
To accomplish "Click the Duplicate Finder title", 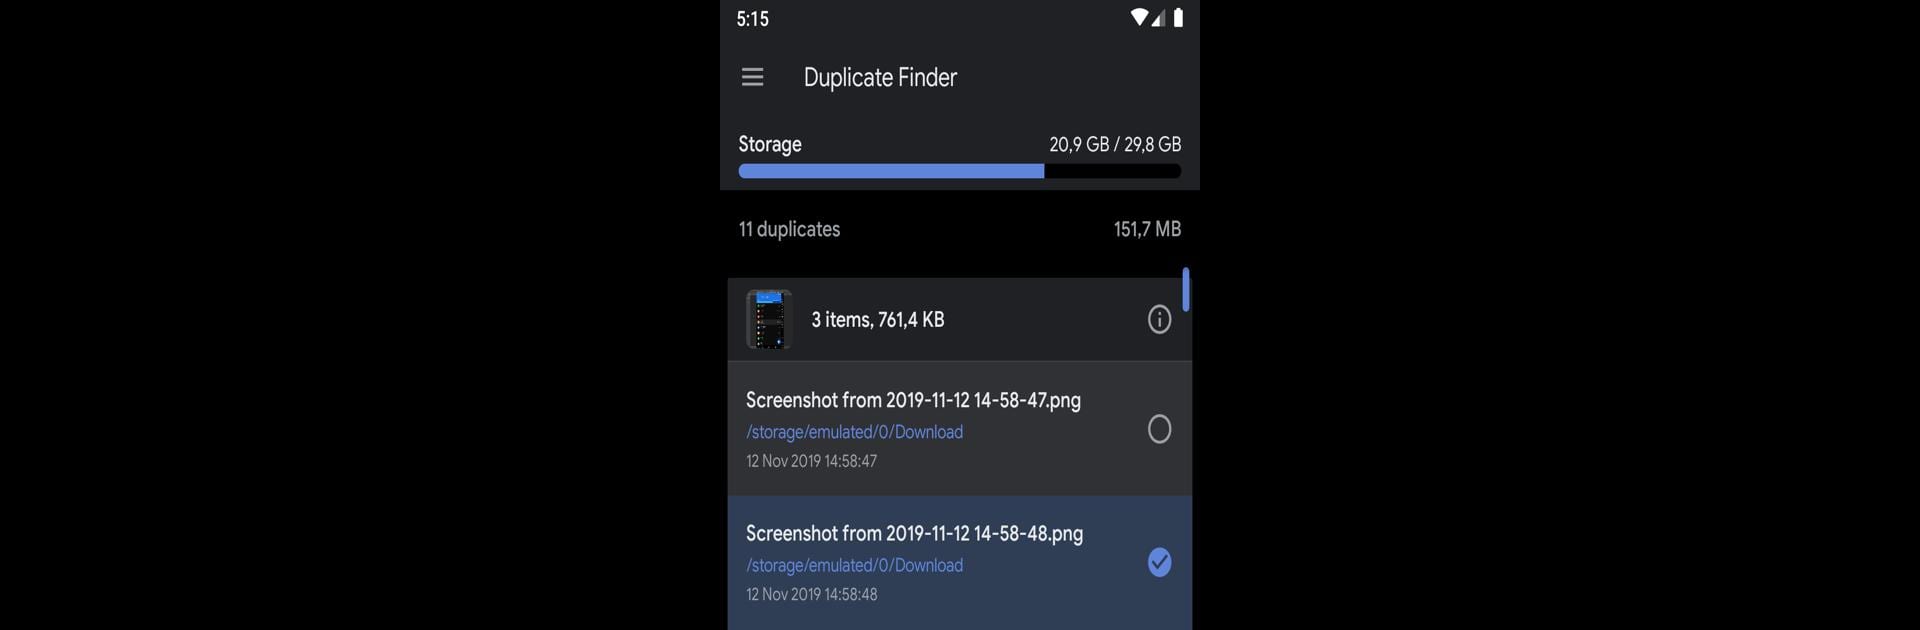I will [880, 77].
